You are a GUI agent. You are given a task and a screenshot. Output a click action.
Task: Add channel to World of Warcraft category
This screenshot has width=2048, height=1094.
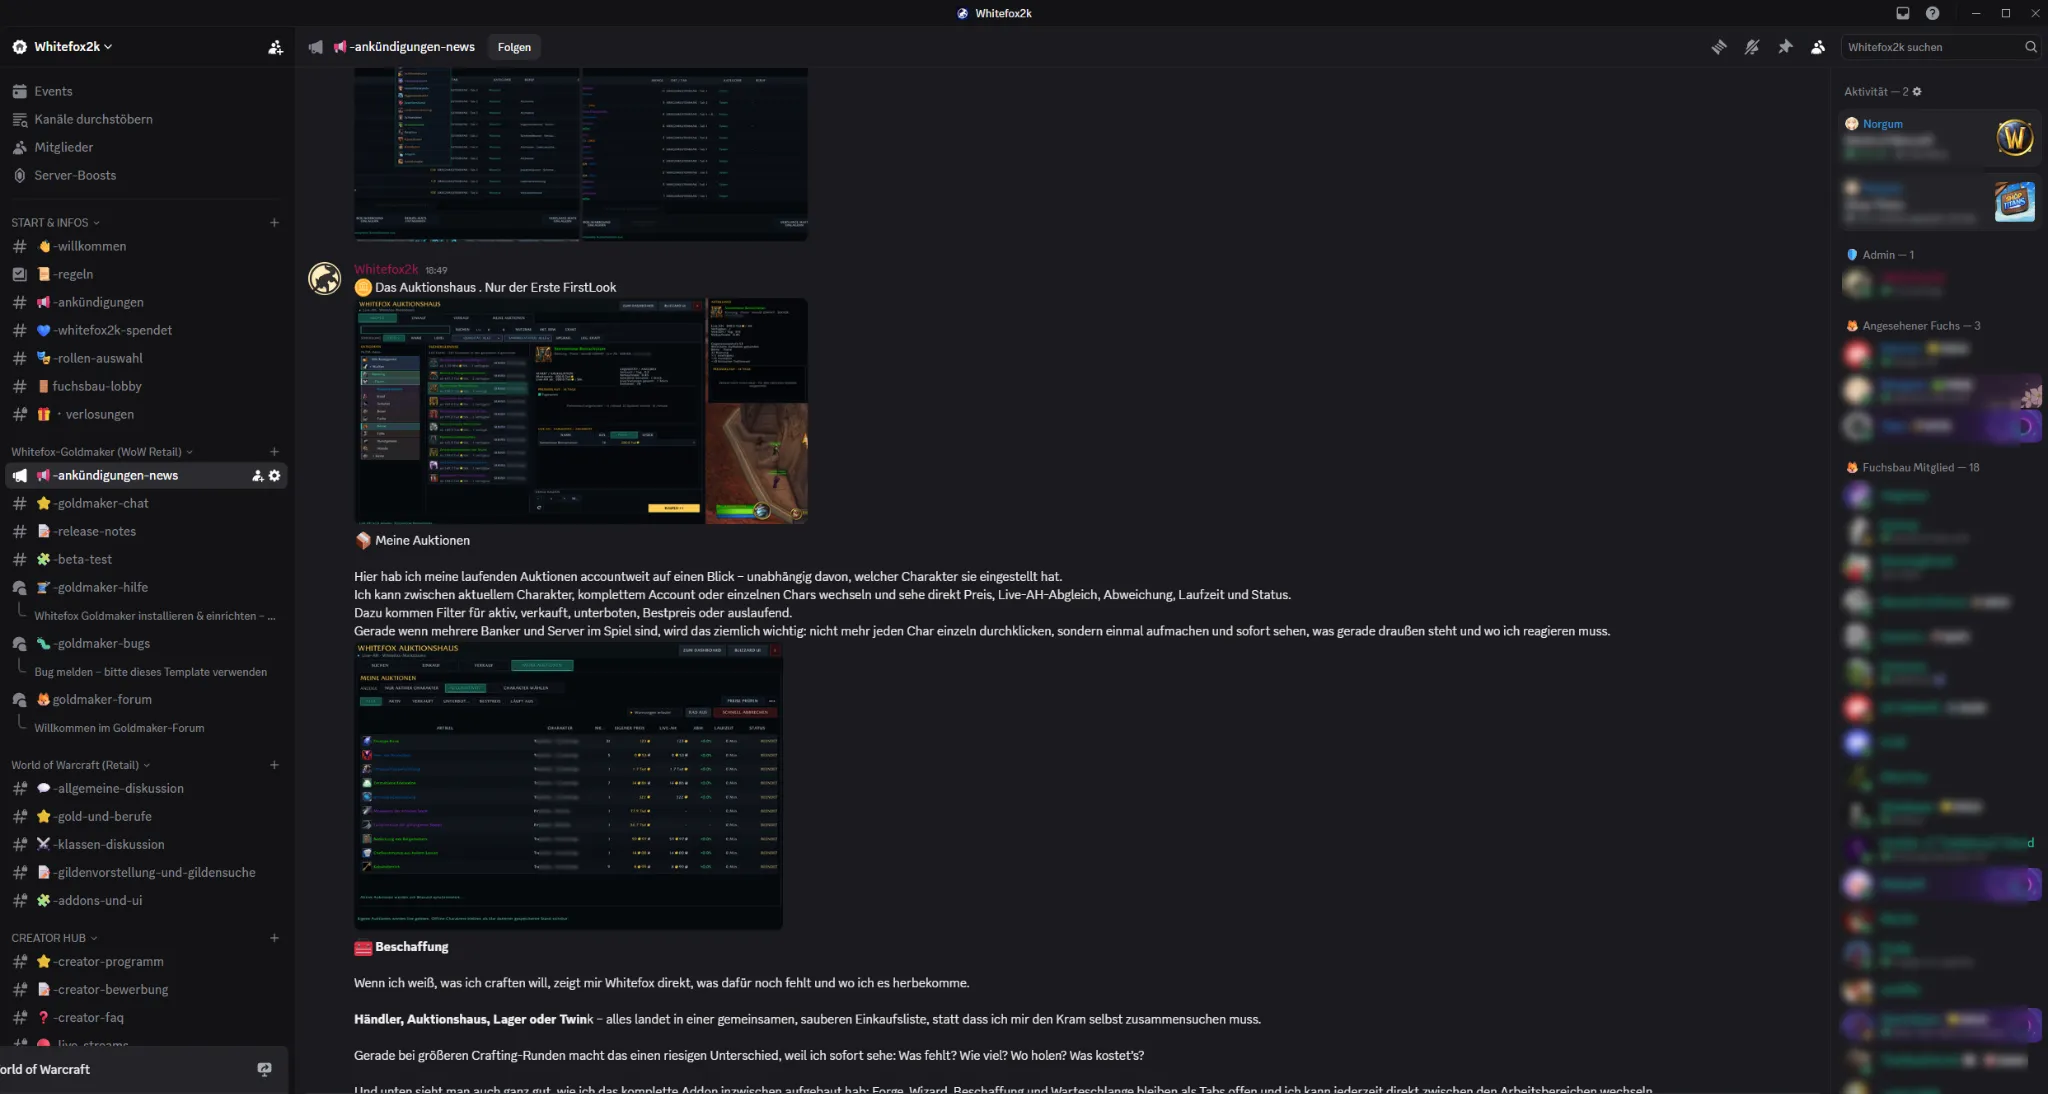[x=274, y=765]
